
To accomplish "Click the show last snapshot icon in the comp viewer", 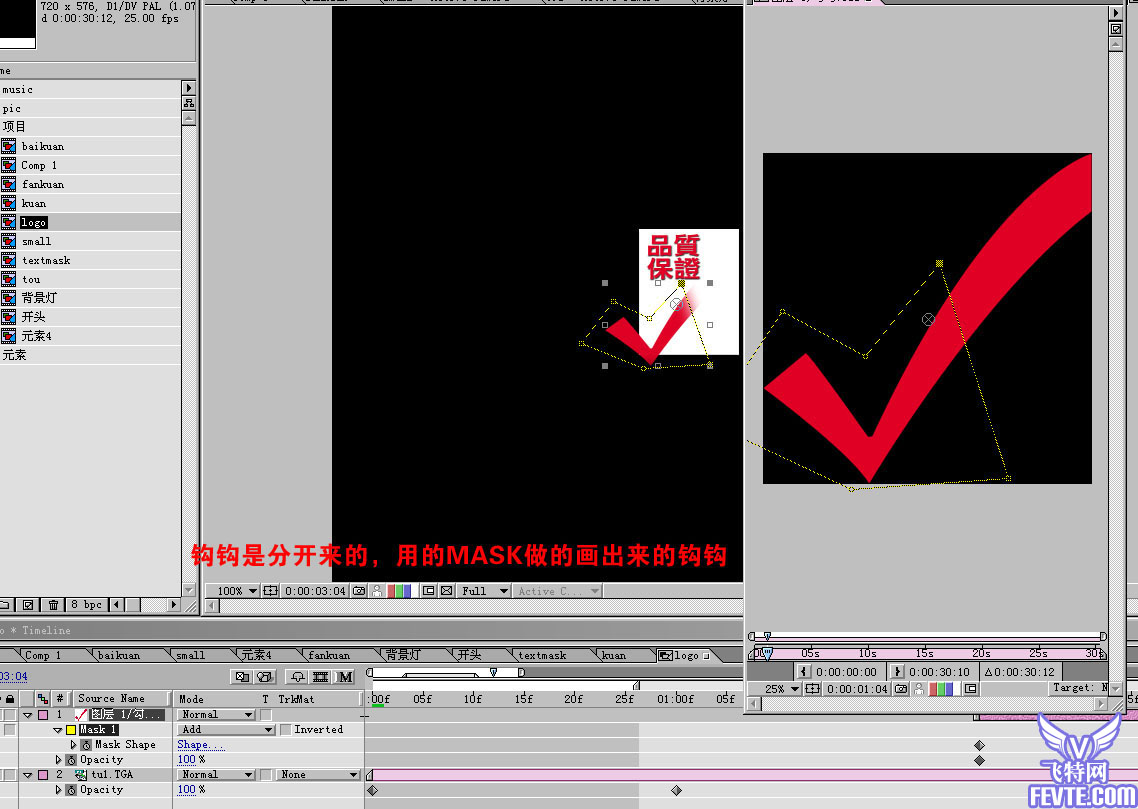I will pyautogui.click(x=377, y=591).
